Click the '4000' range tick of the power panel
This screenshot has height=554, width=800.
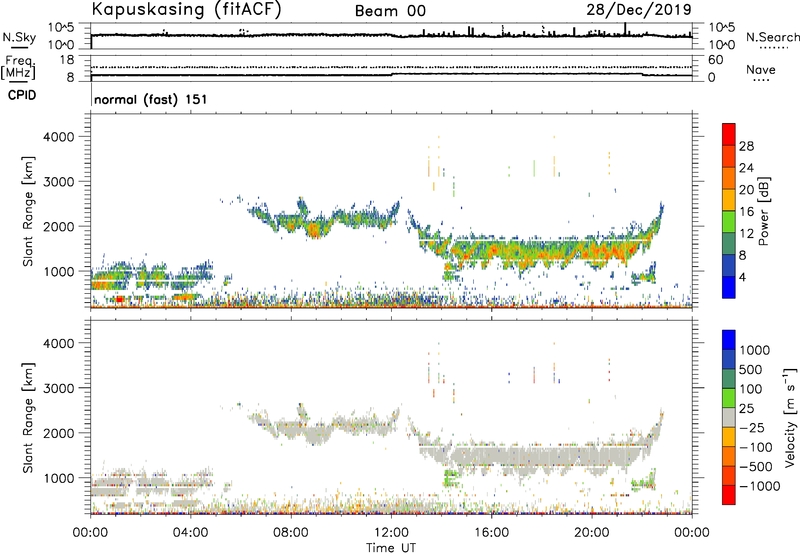tap(59, 137)
